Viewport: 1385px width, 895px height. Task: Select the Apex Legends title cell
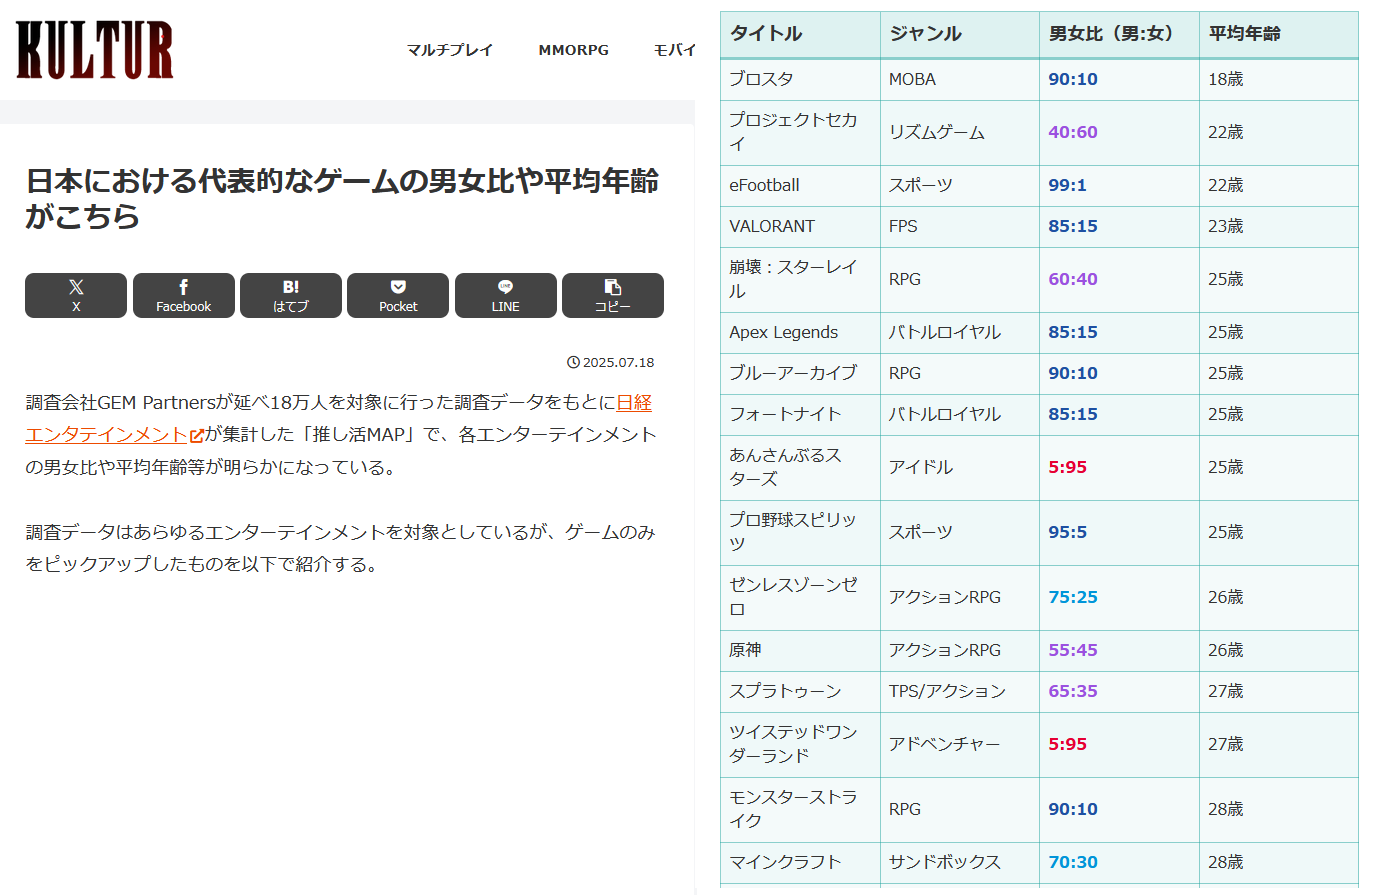click(800, 332)
